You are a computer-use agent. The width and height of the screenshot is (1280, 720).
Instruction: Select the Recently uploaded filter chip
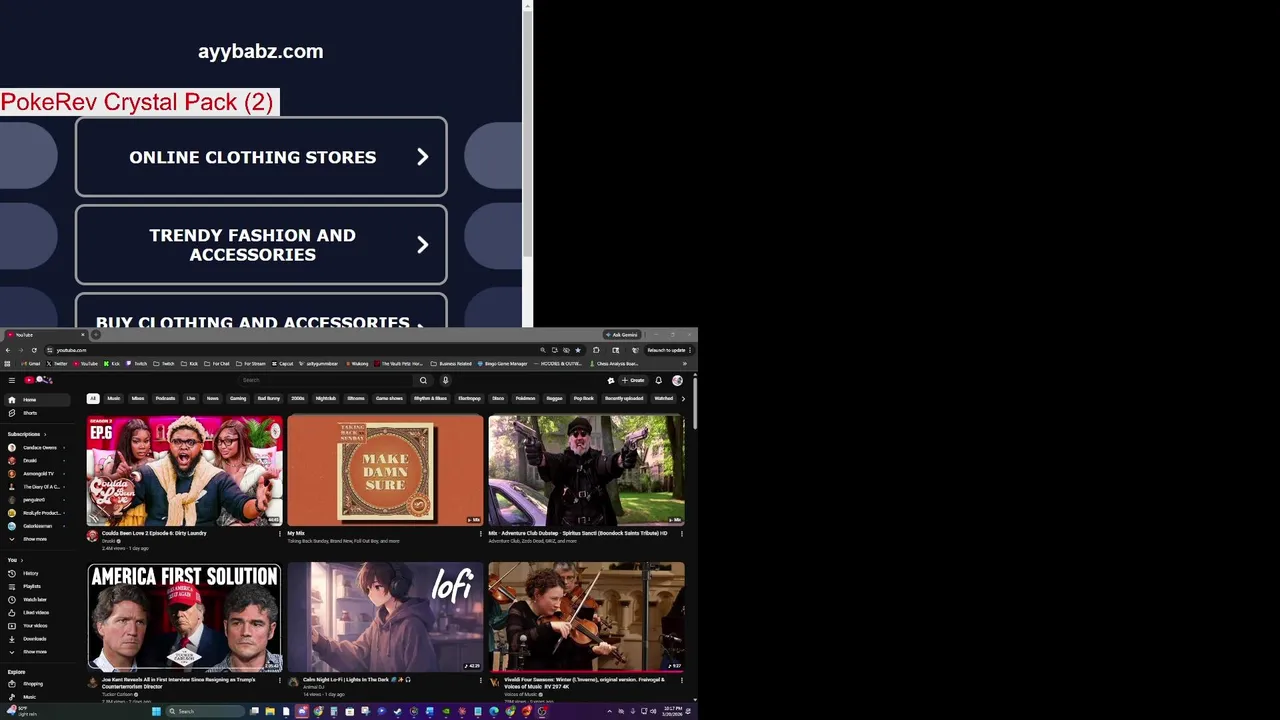[624, 398]
